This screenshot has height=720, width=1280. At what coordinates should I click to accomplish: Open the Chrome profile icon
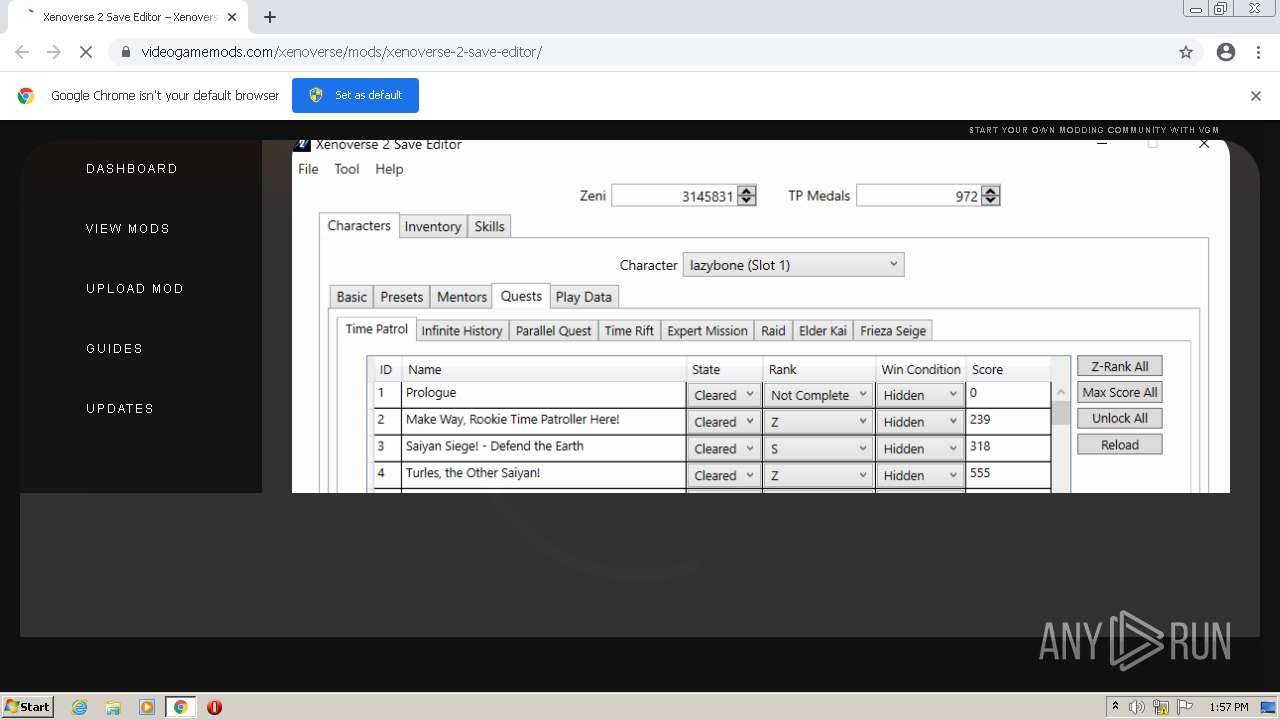pos(1226,52)
